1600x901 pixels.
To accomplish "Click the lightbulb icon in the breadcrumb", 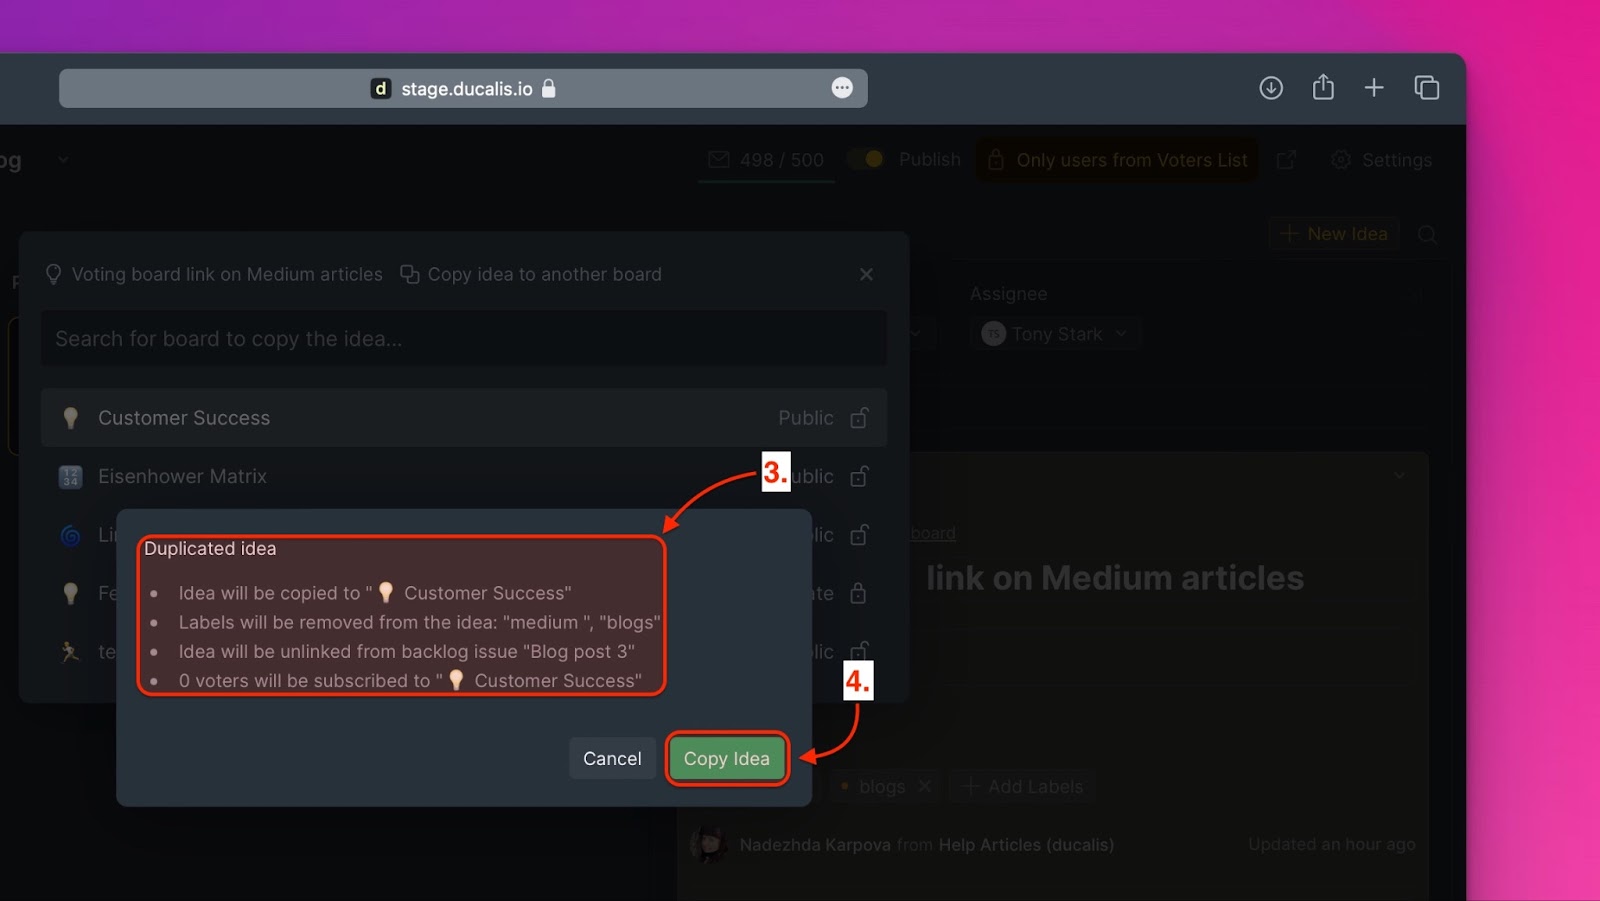I will tap(54, 274).
